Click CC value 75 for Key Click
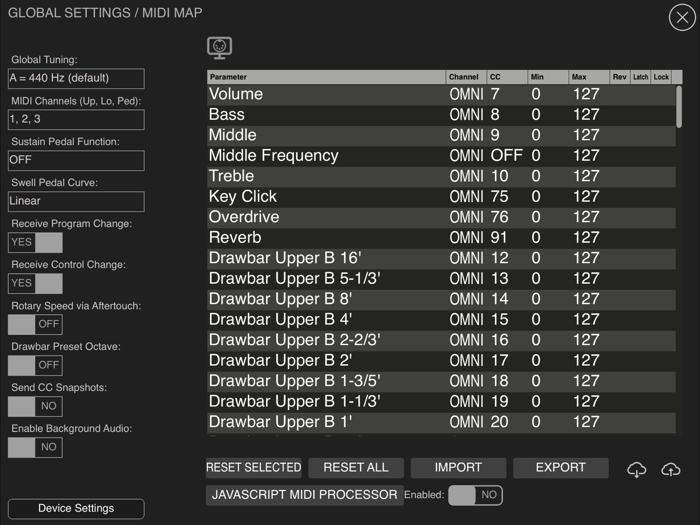The image size is (700, 525). [x=500, y=197]
